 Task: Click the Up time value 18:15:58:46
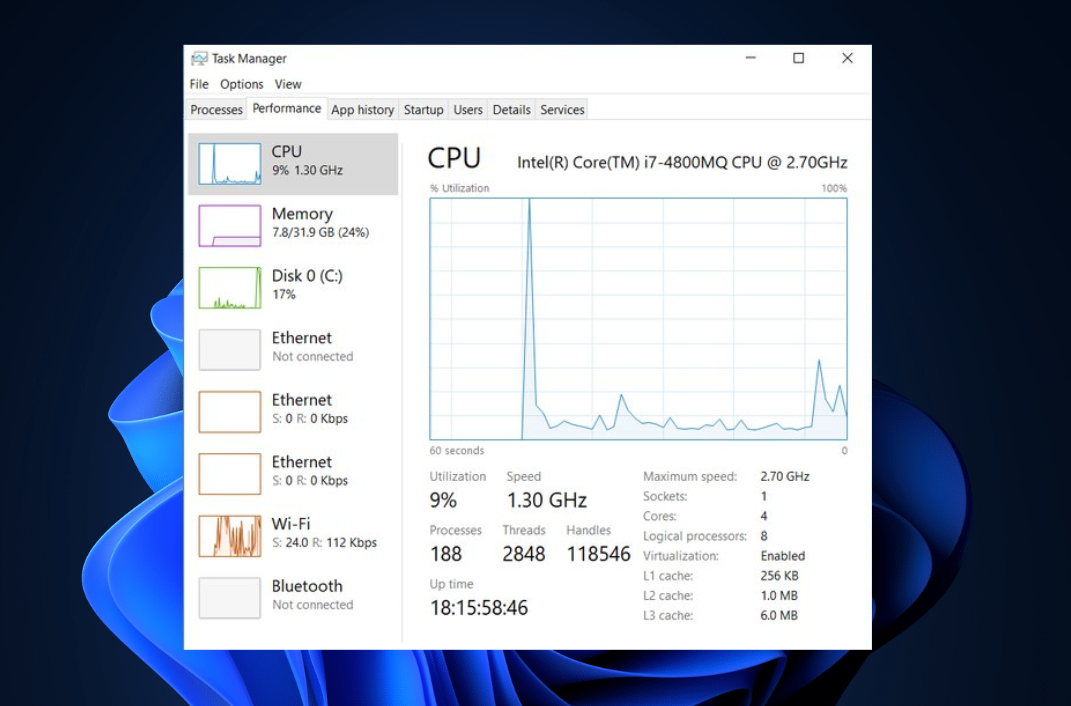(479, 608)
